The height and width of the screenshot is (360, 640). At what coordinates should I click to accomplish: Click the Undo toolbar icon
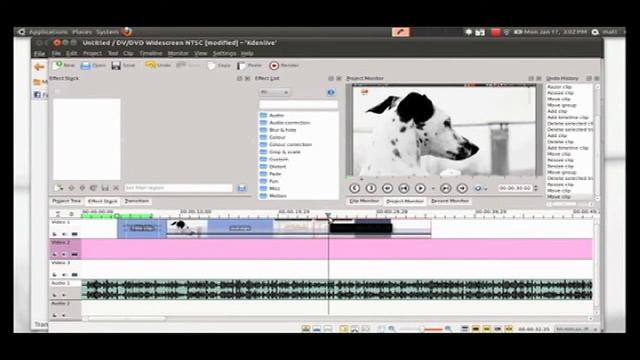(x=150, y=65)
